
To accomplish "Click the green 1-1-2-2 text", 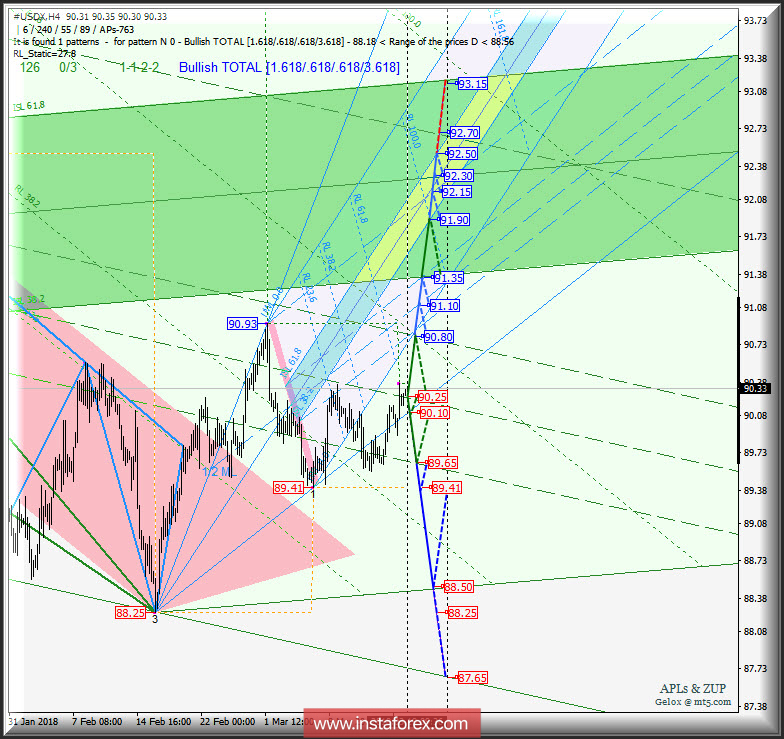I will click(x=140, y=67).
